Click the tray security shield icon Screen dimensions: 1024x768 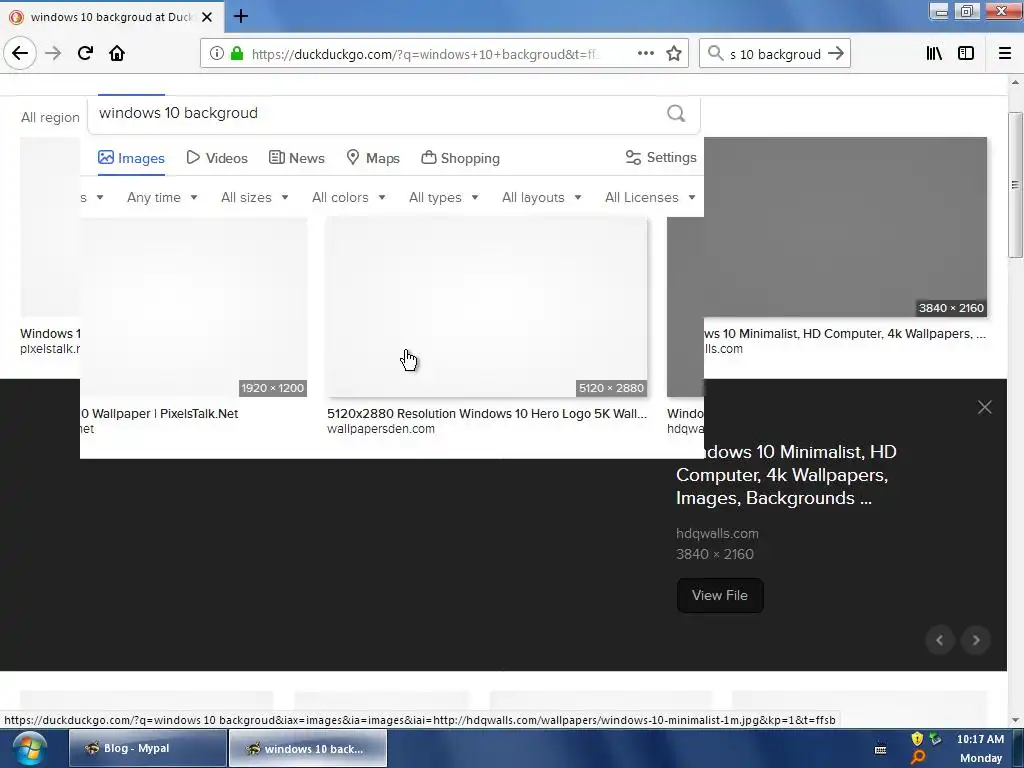coord(917,739)
